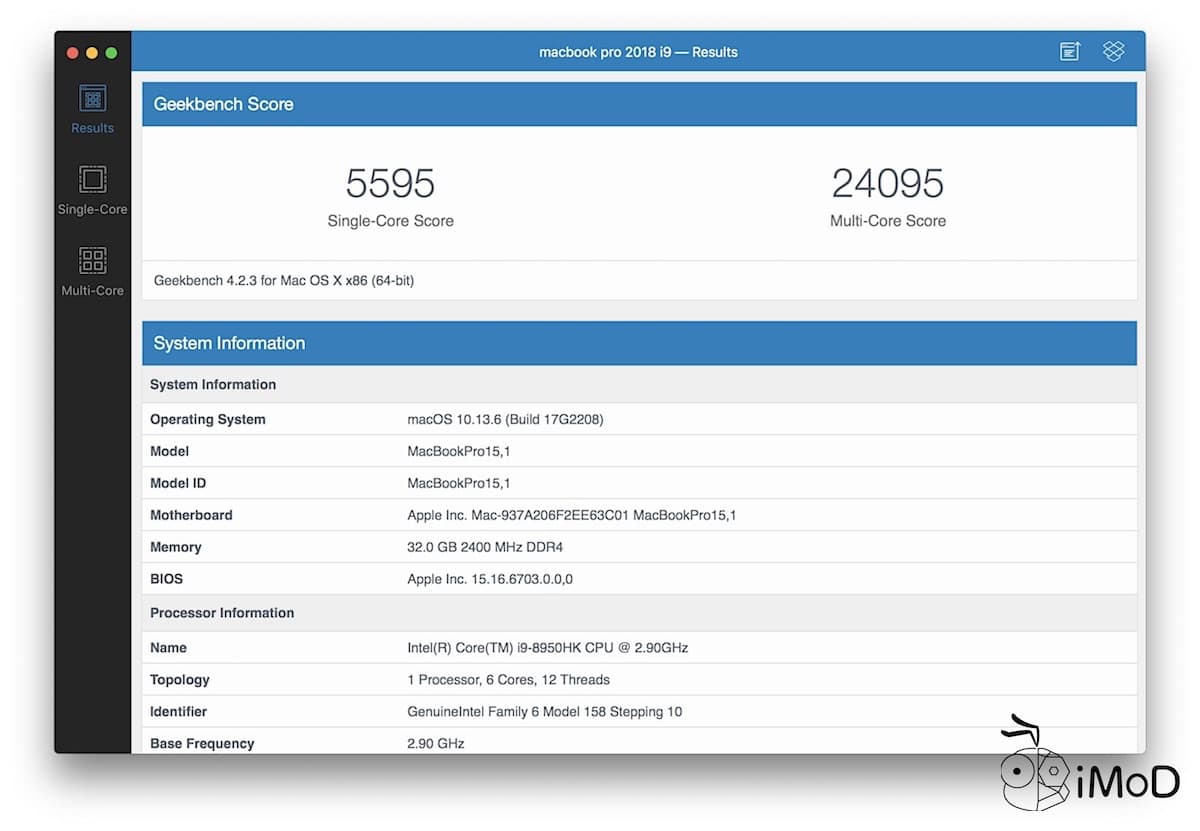Click the upload results icon in the toolbar
This screenshot has height=831, width=1200.
click(1069, 51)
